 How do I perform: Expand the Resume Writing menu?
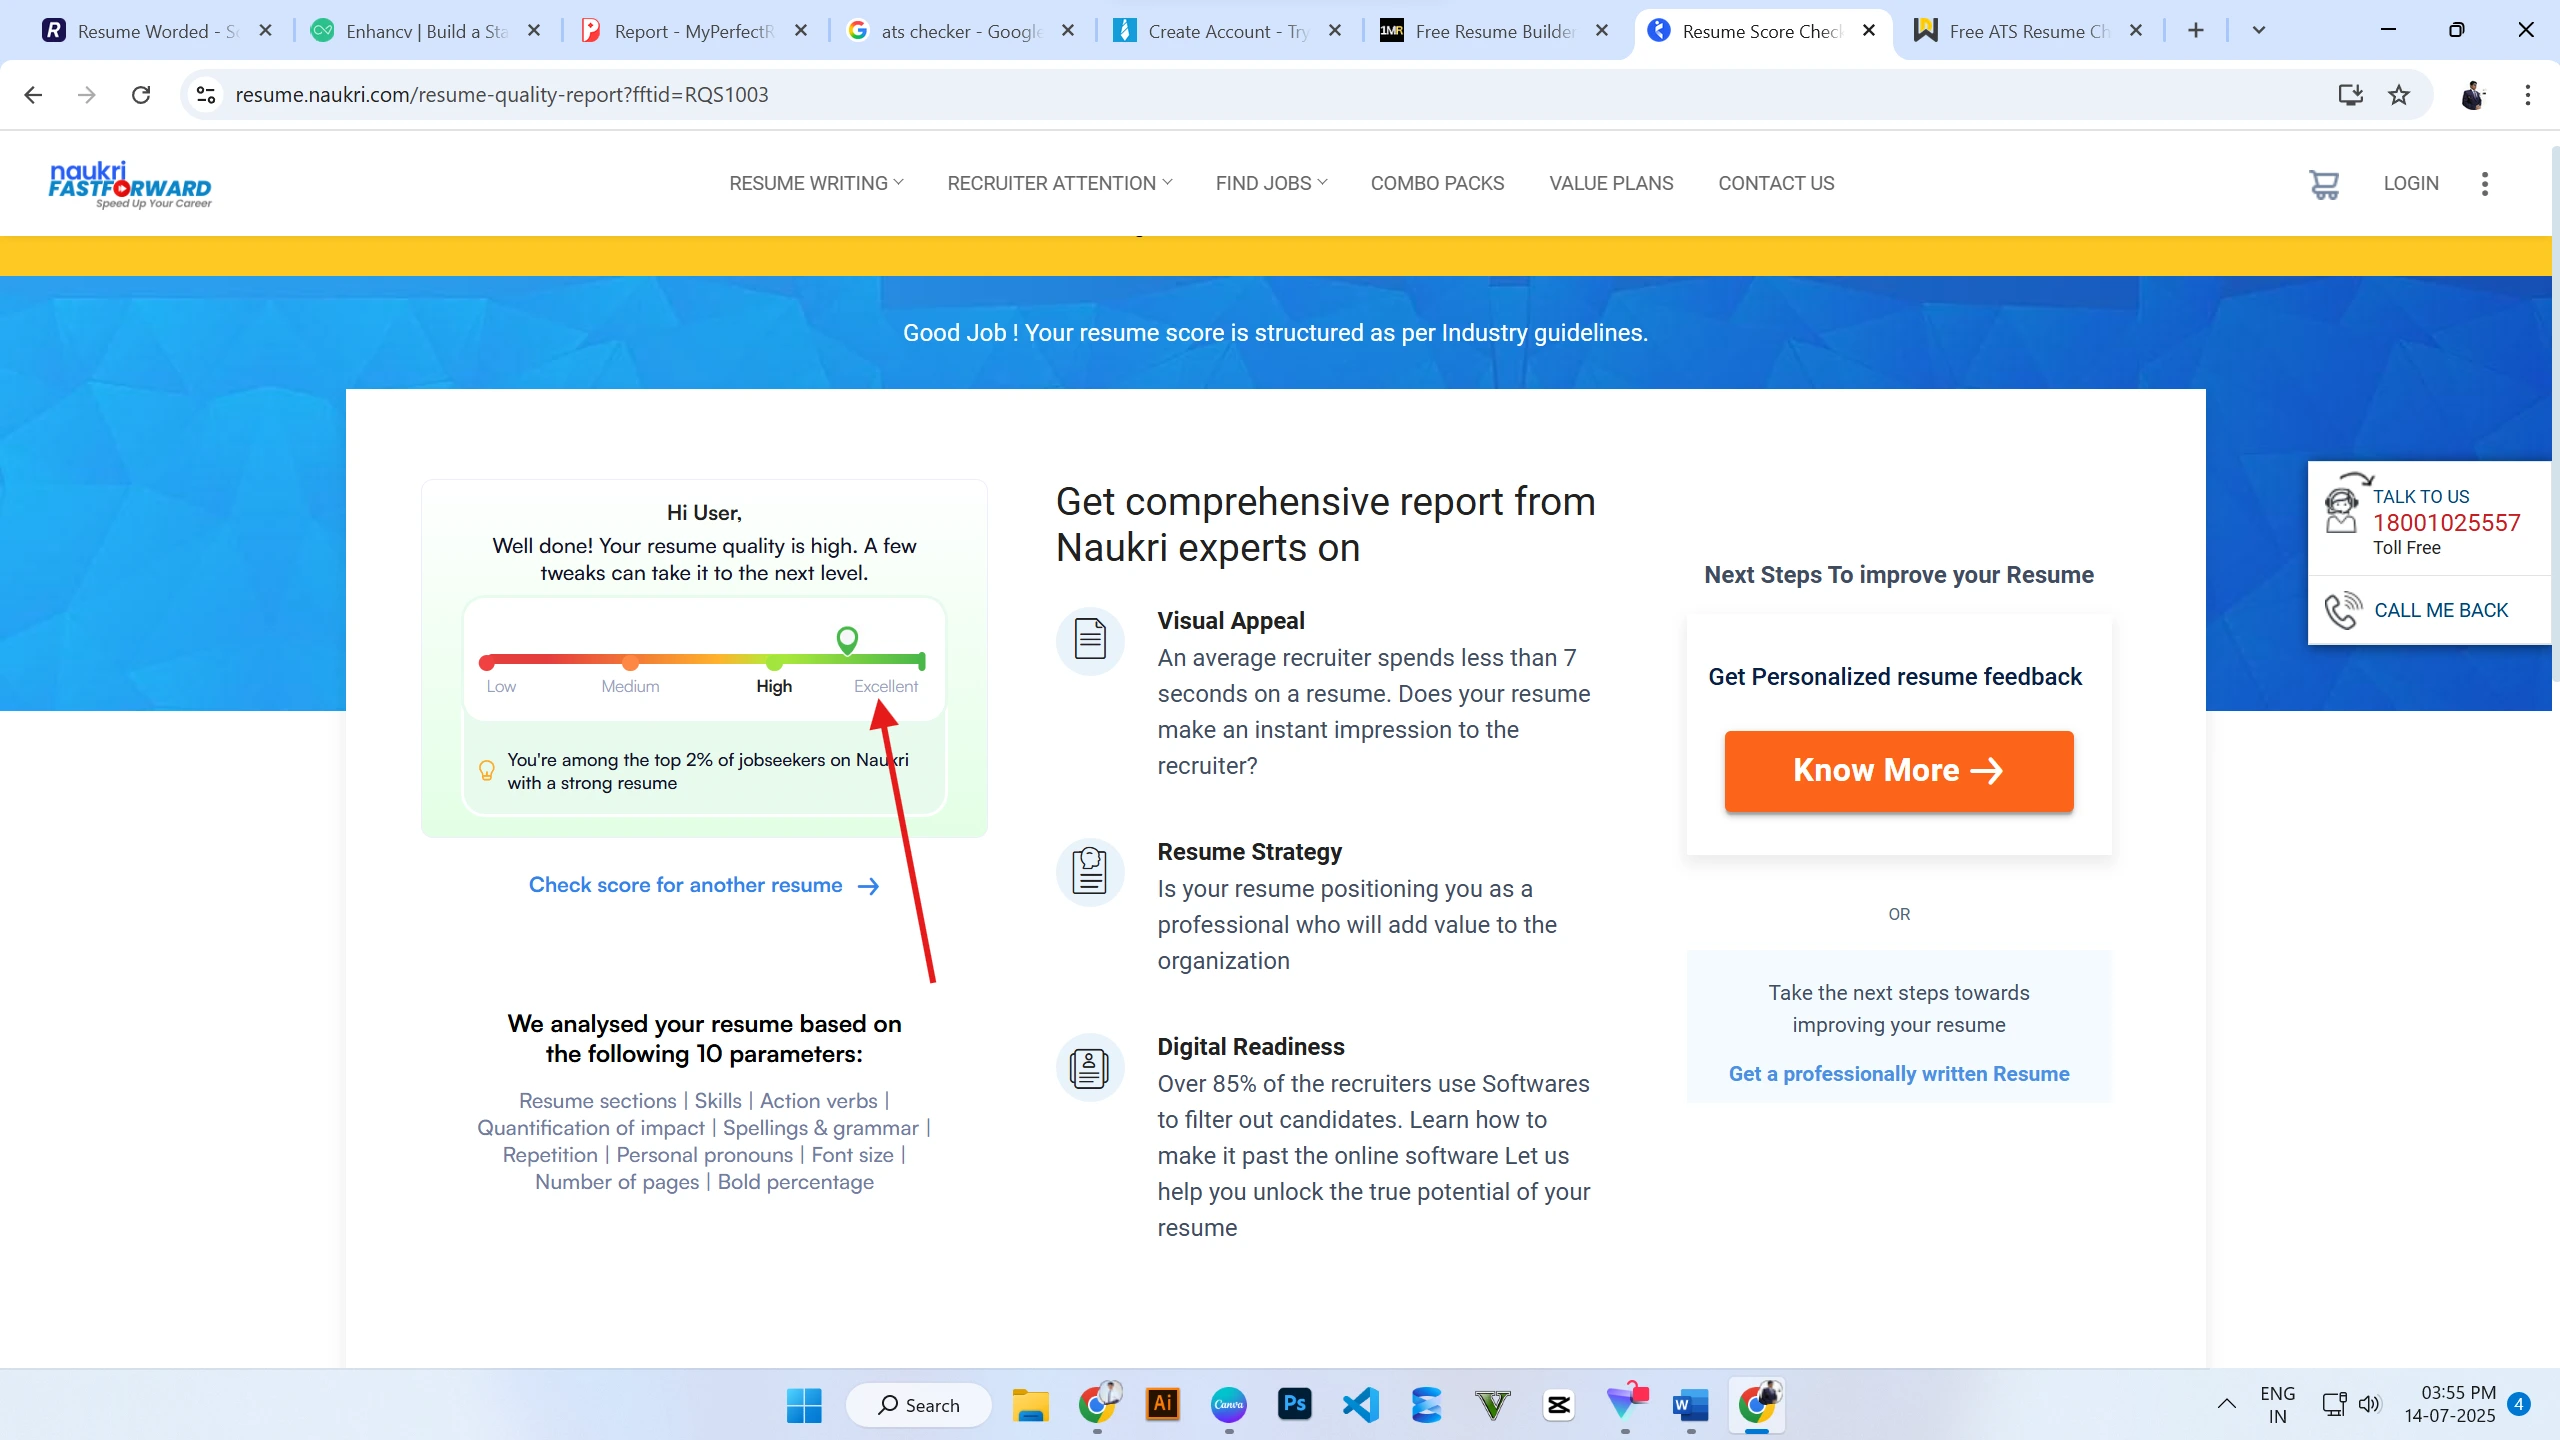(816, 184)
